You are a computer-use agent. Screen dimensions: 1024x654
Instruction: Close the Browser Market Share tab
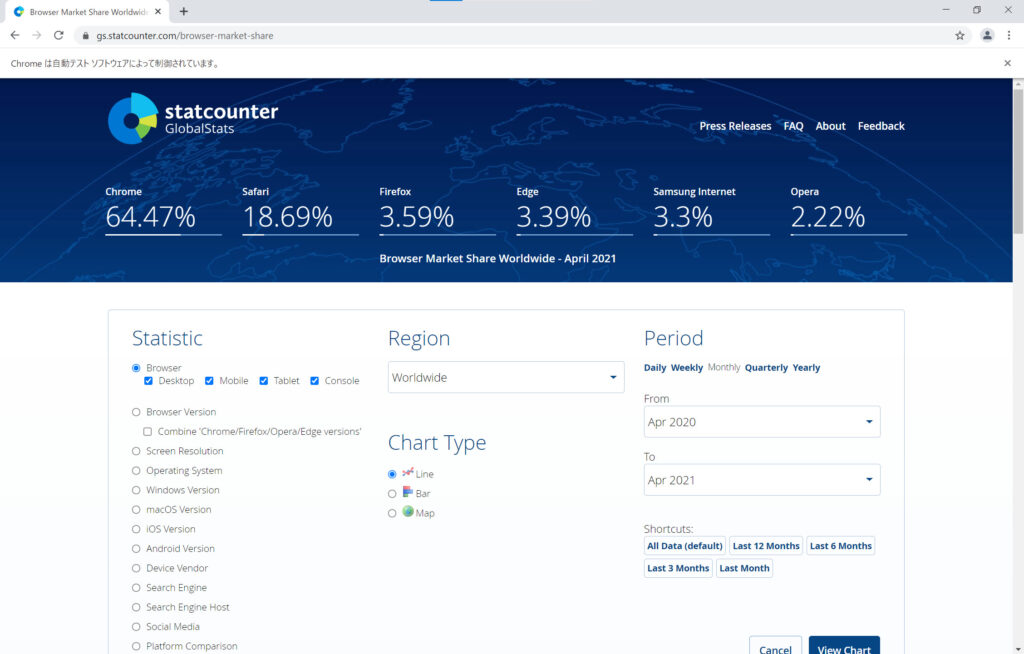click(x=158, y=11)
